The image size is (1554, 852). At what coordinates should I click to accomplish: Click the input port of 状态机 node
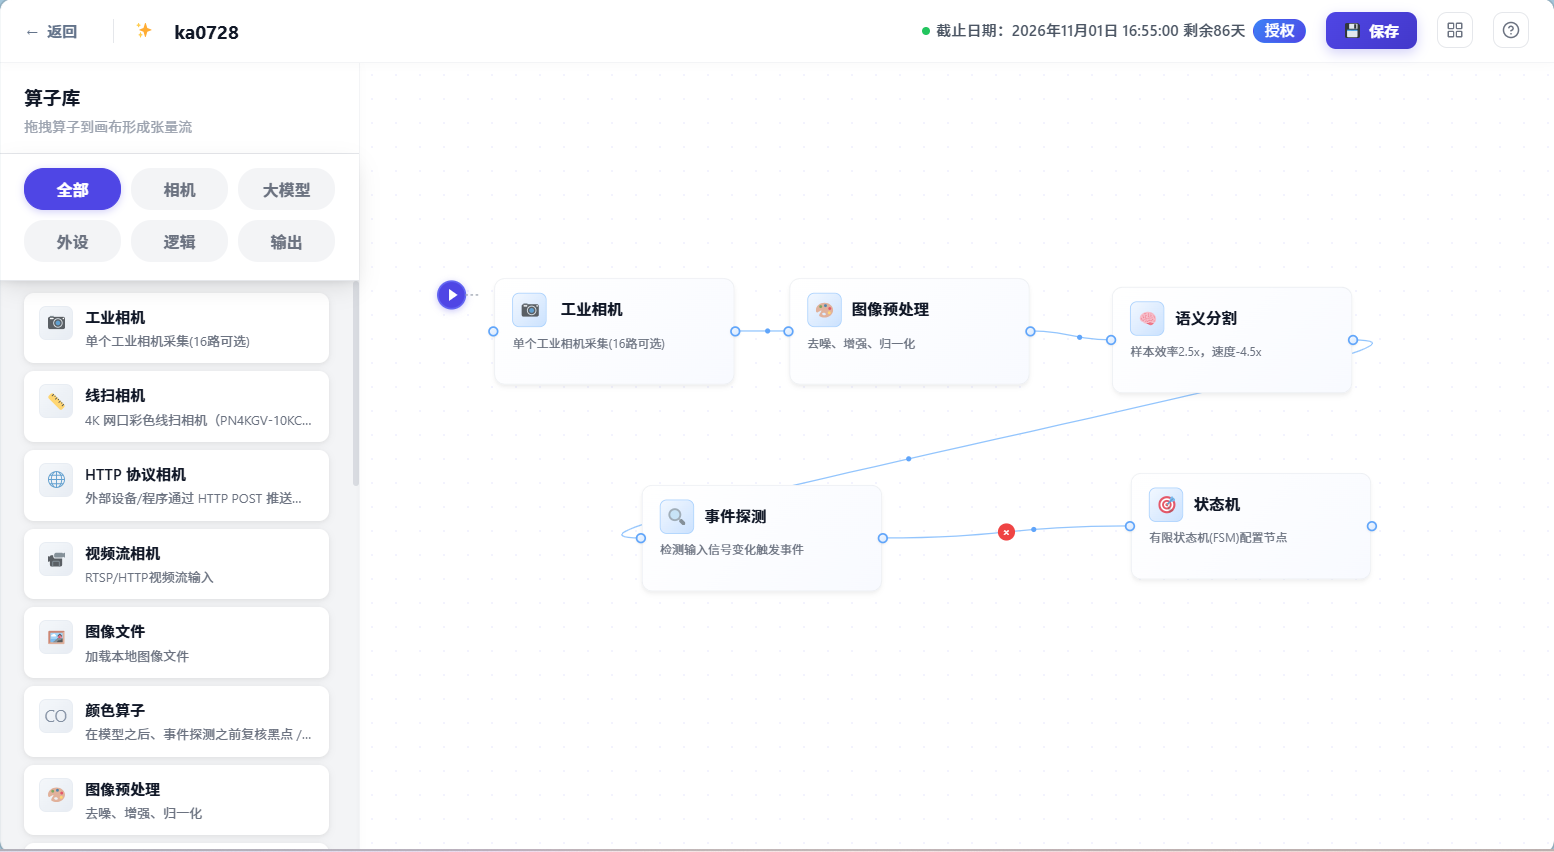tap(1130, 526)
